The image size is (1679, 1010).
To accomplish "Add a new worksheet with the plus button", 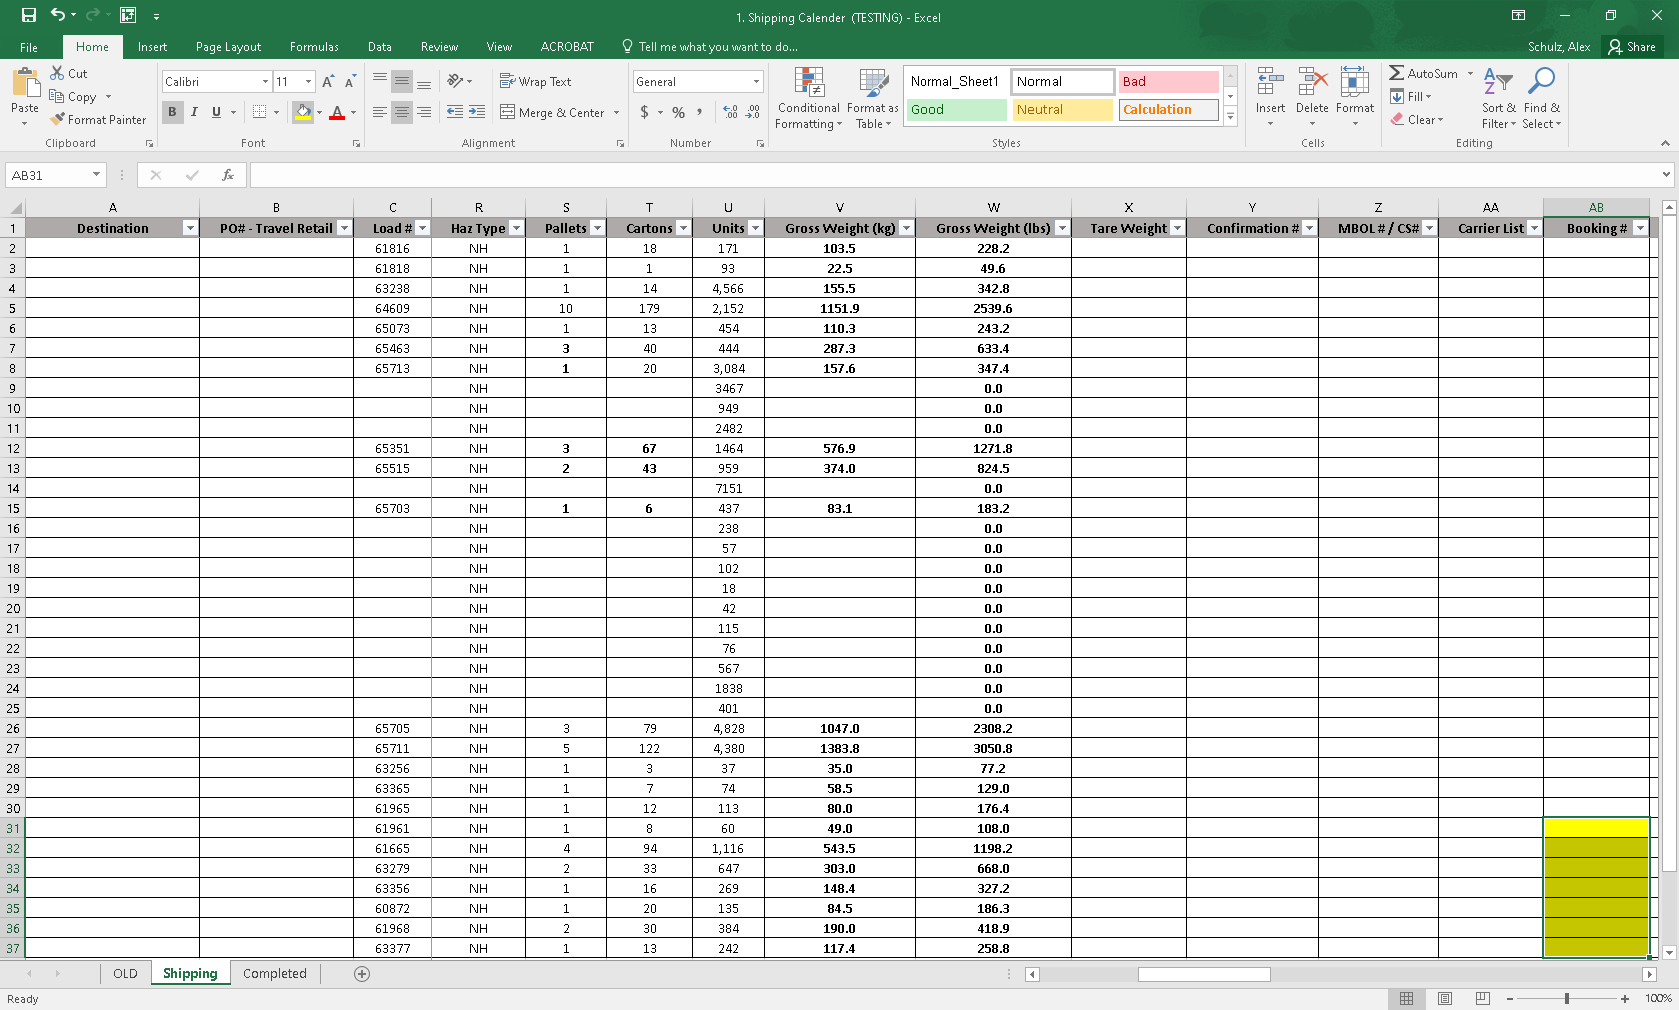I will click(360, 973).
